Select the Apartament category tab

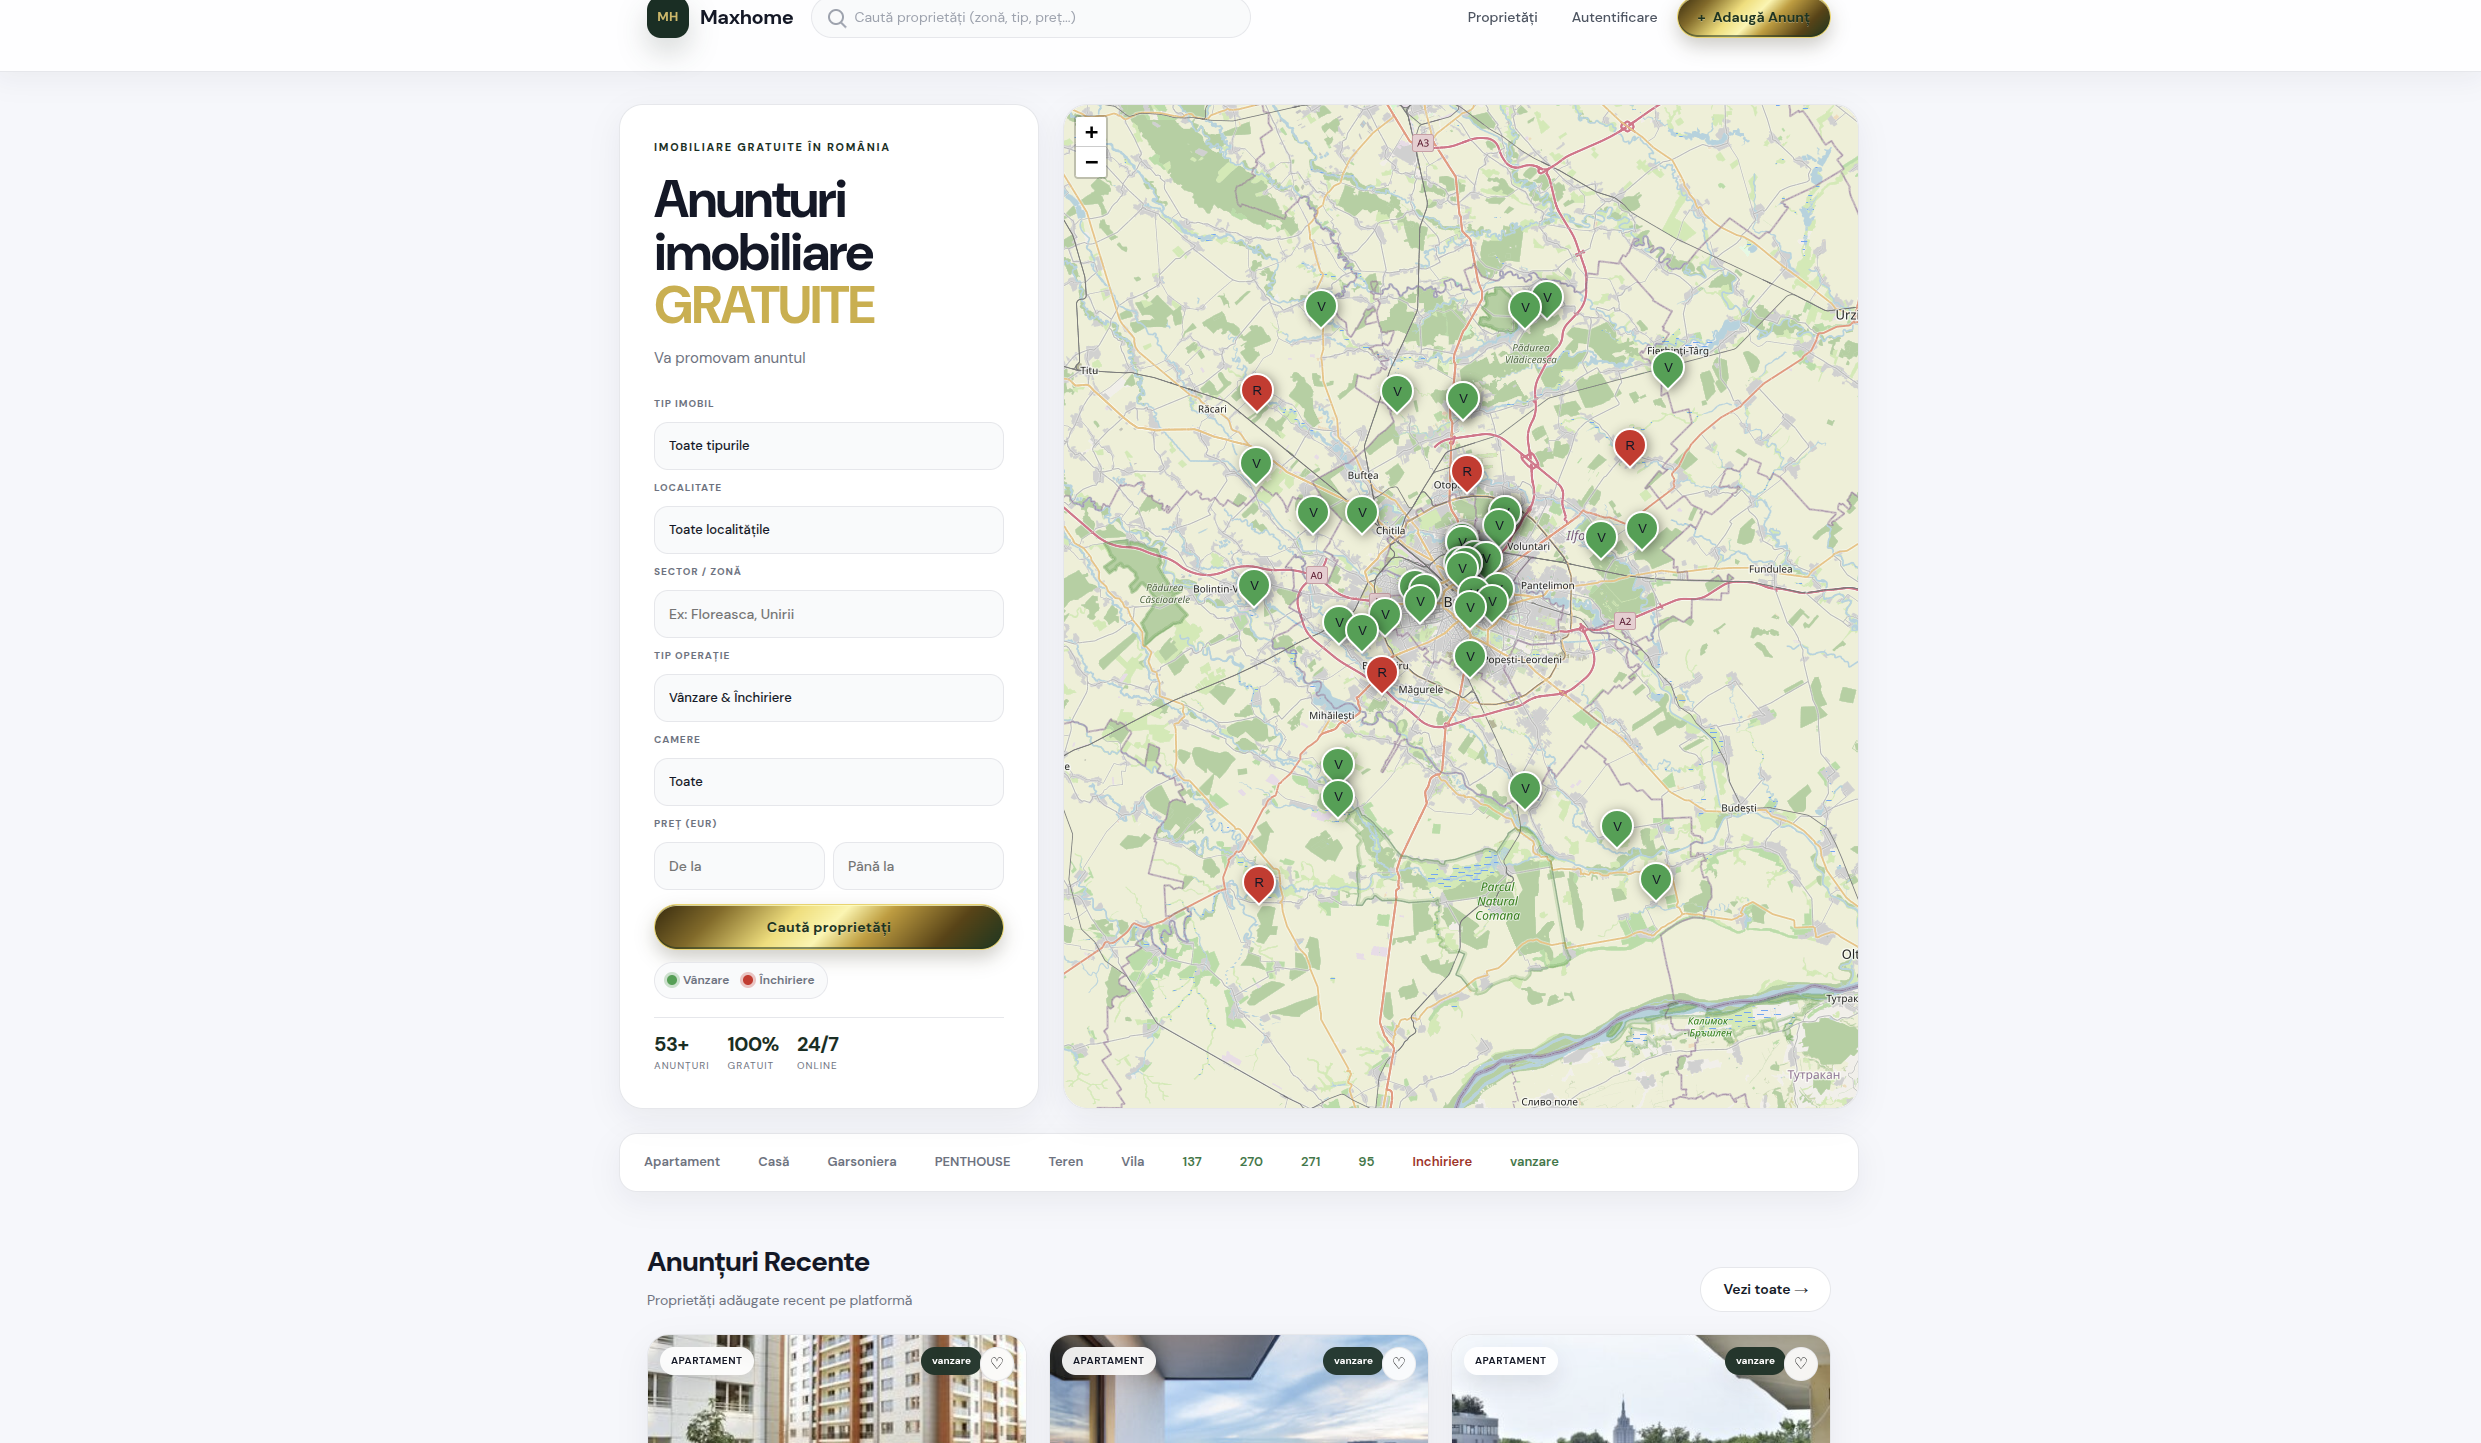pos(682,1162)
